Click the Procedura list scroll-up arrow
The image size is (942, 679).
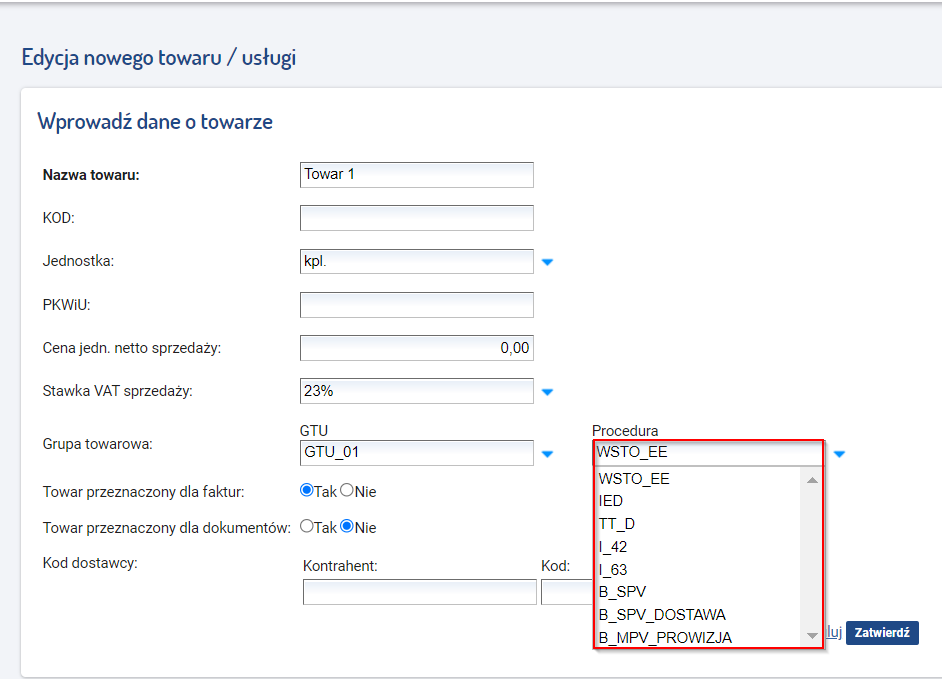click(x=812, y=480)
